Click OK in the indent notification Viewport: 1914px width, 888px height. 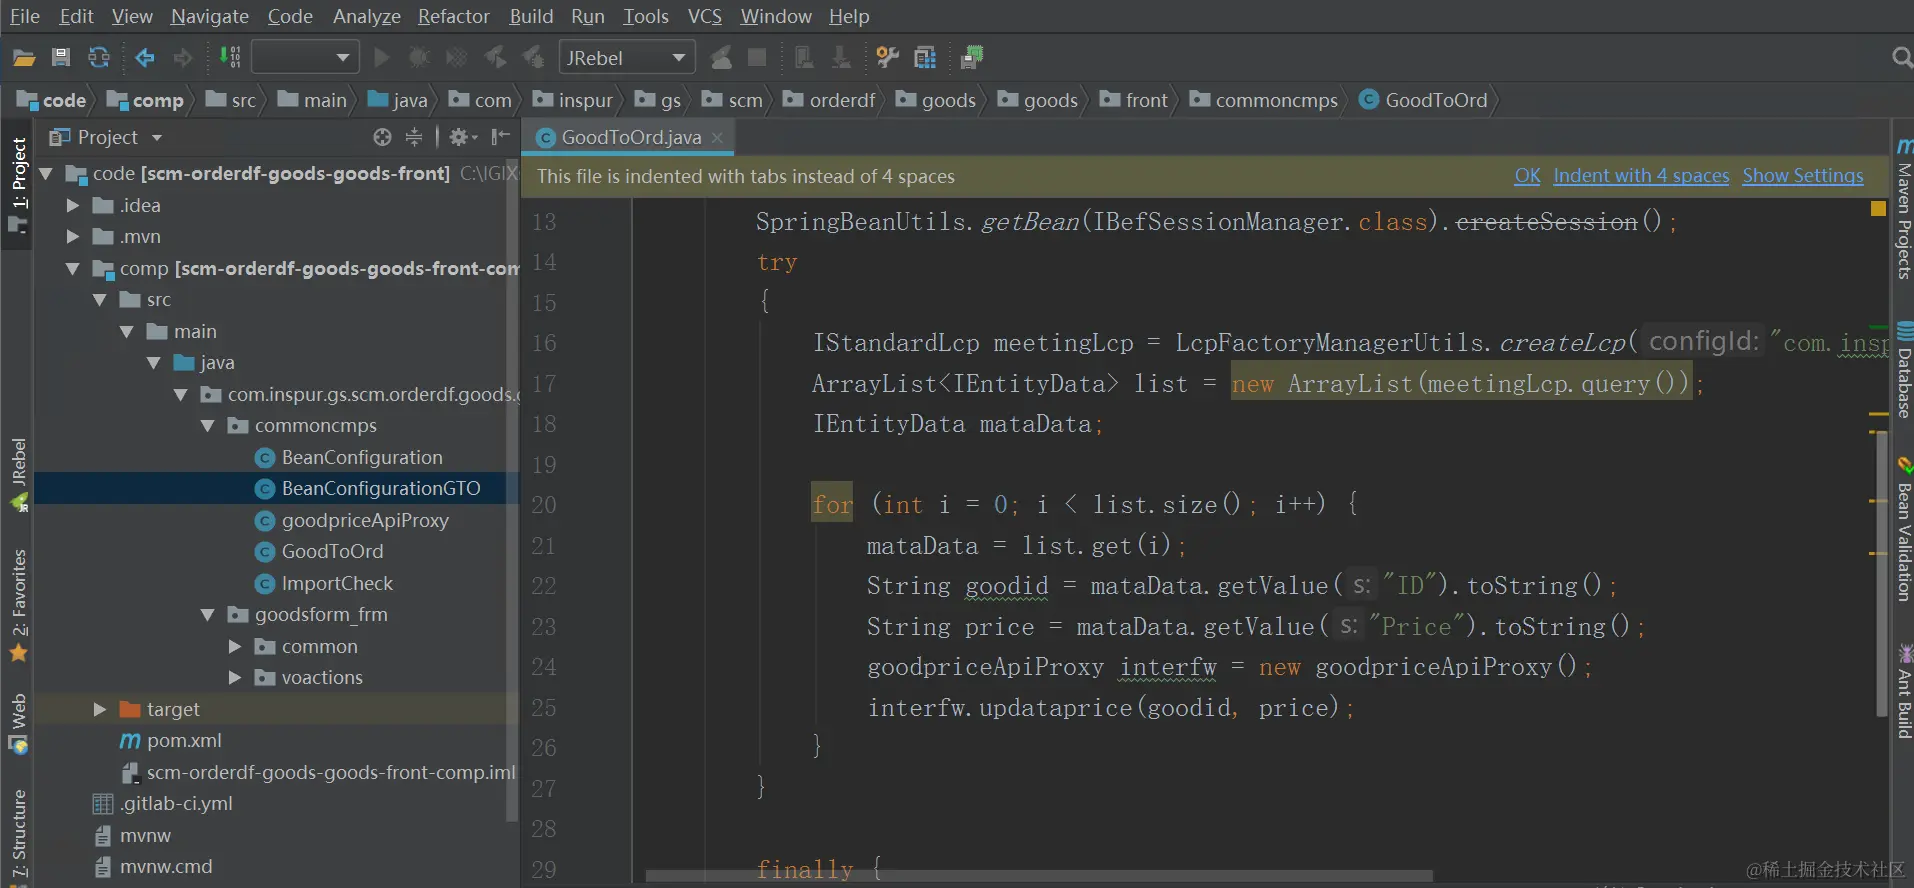pos(1527,176)
